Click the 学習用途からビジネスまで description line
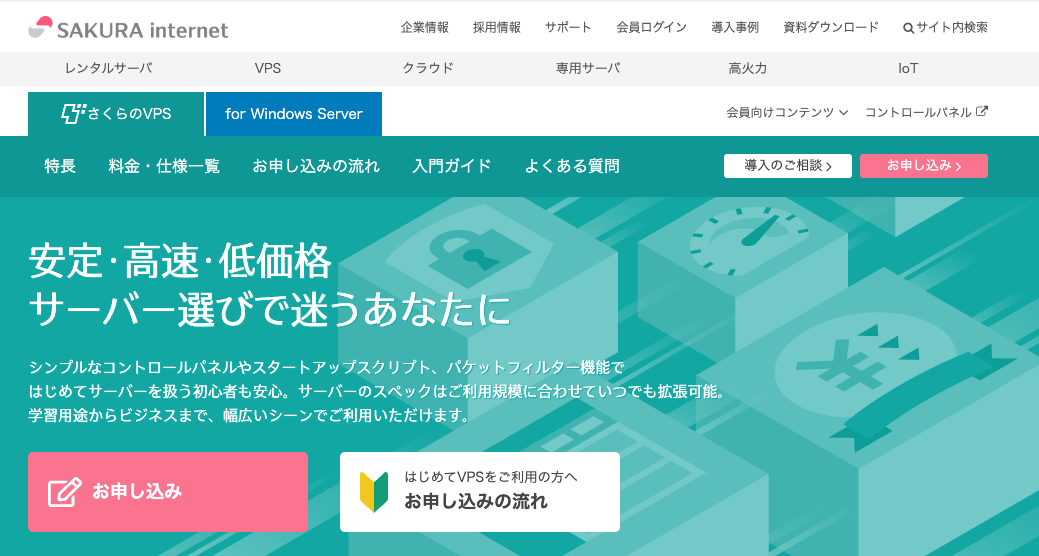The height and width of the screenshot is (556, 1039). tap(249, 416)
